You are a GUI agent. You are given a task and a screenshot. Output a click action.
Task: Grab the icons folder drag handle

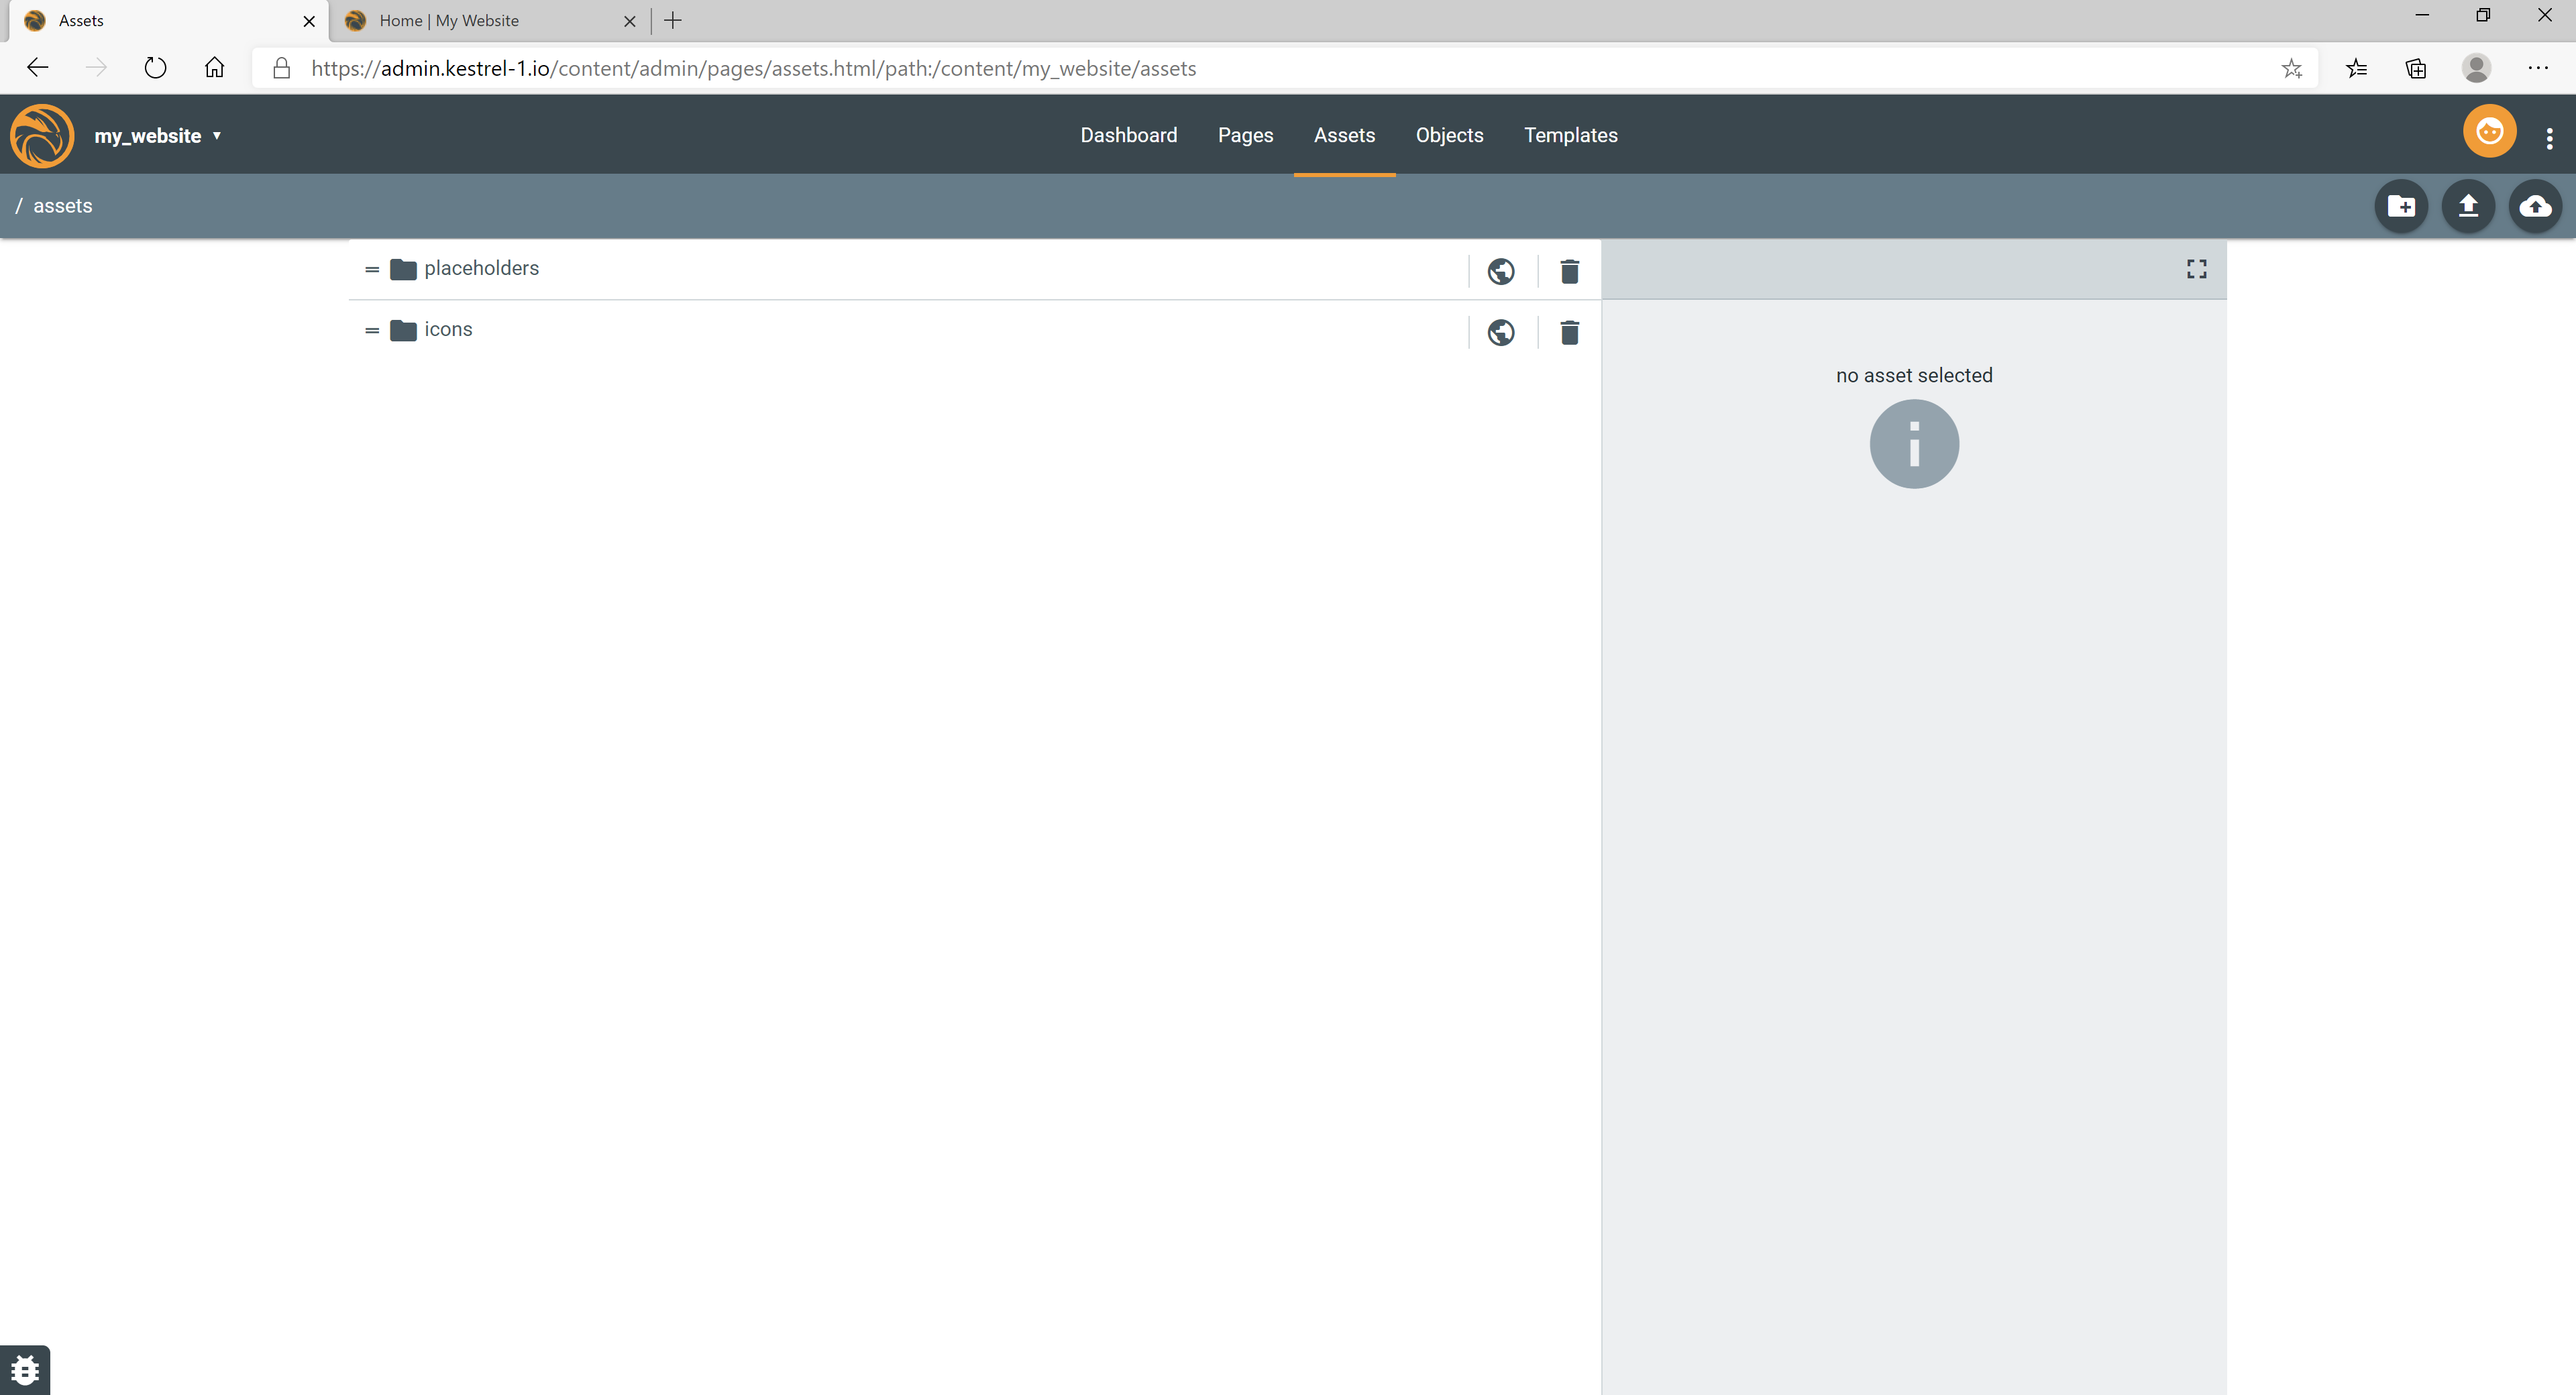click(x=372, y=330)
